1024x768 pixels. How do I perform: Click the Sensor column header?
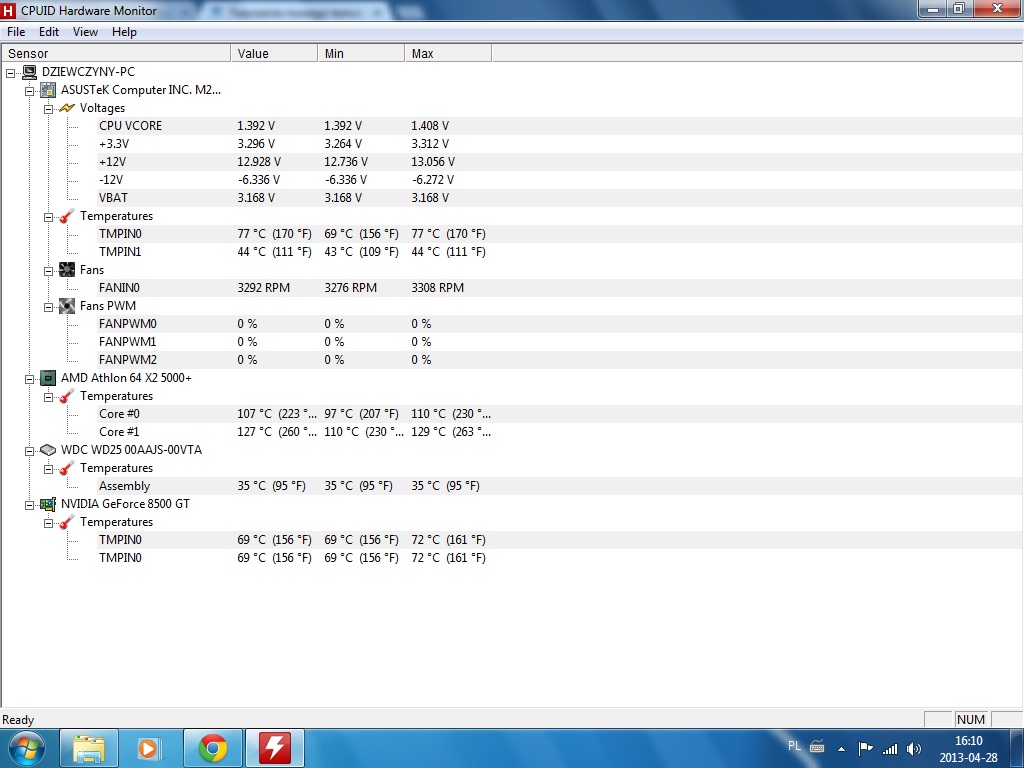pyautogui.click(x=116, y=54)
